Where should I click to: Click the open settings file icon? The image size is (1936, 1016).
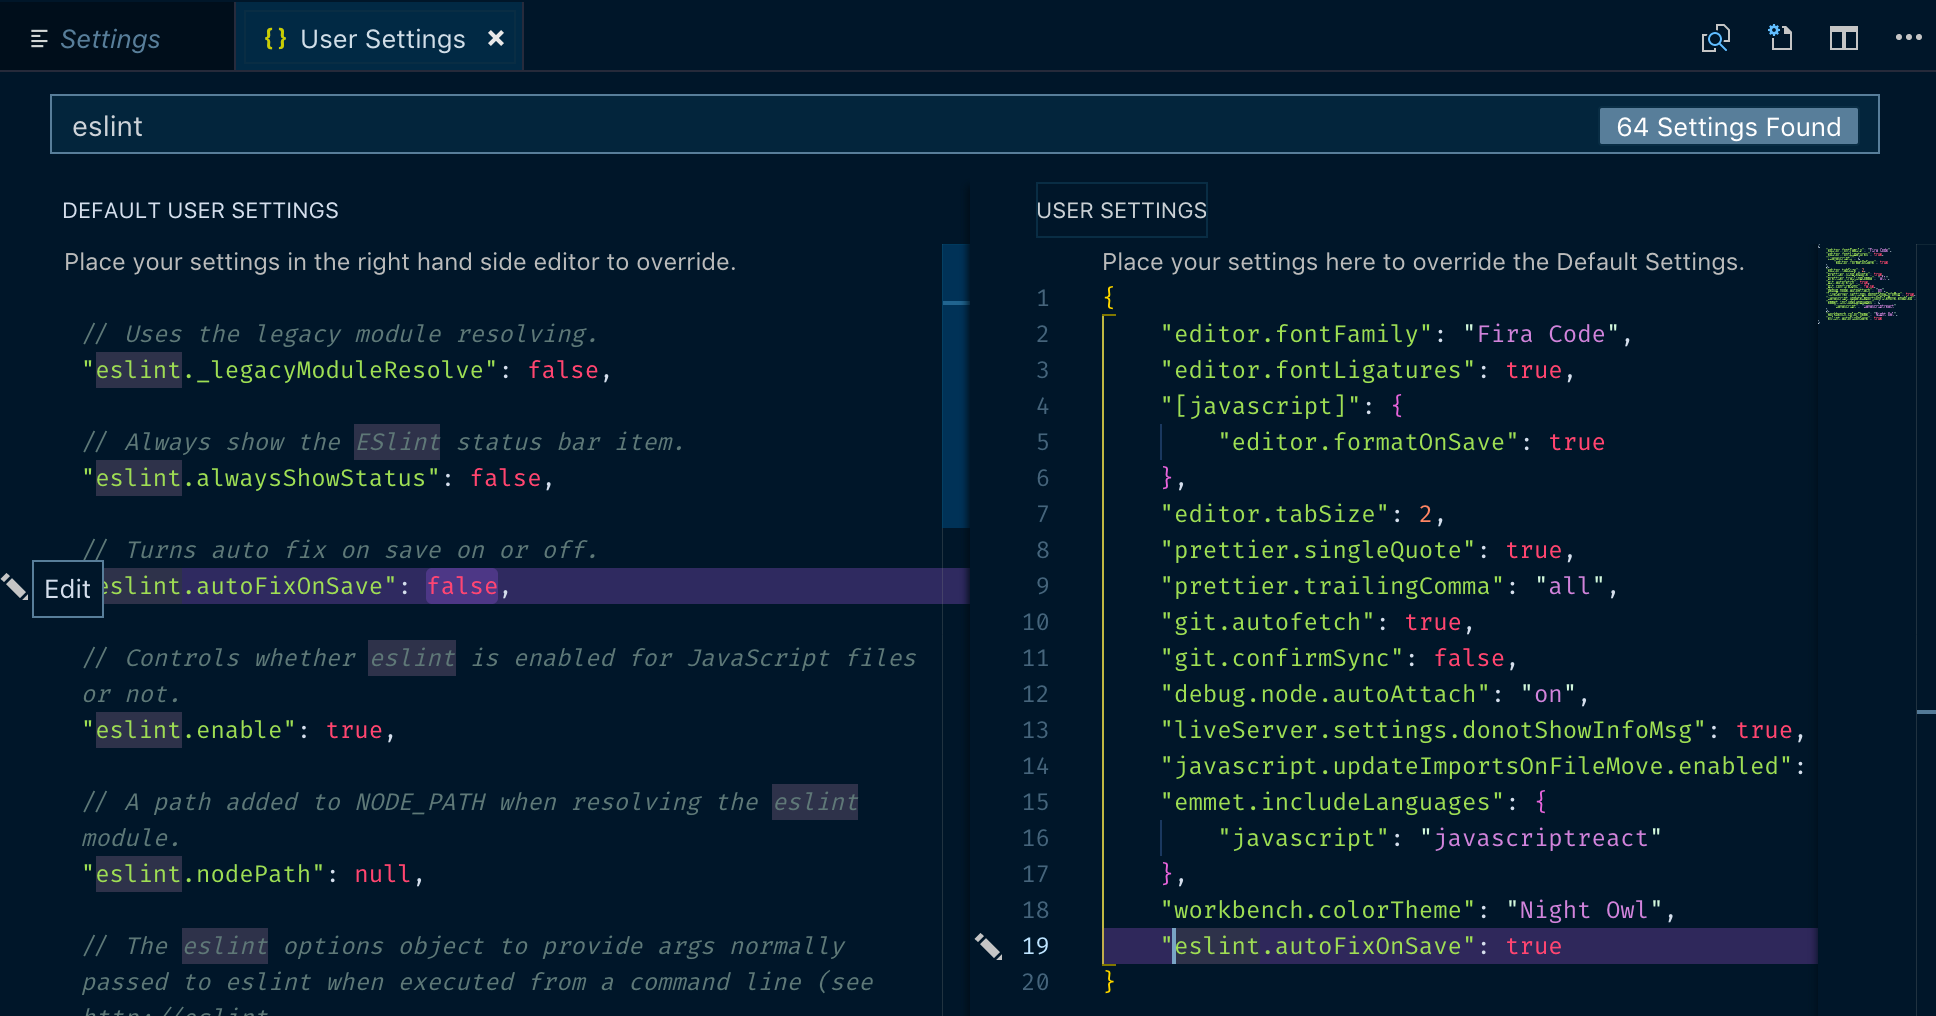tap(1780, 38)
